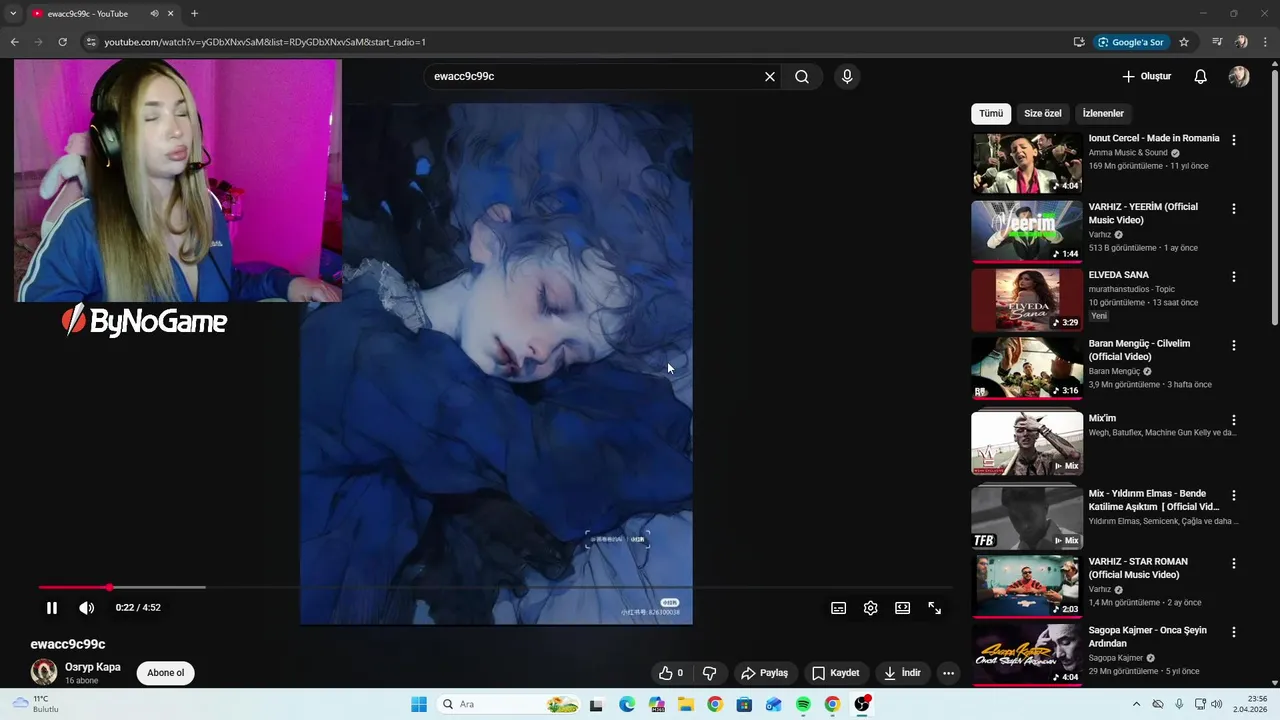This screenshot has width=1280, height=720.
Task: Open the install app icon in the address bar
Action: click(1079, 42)
